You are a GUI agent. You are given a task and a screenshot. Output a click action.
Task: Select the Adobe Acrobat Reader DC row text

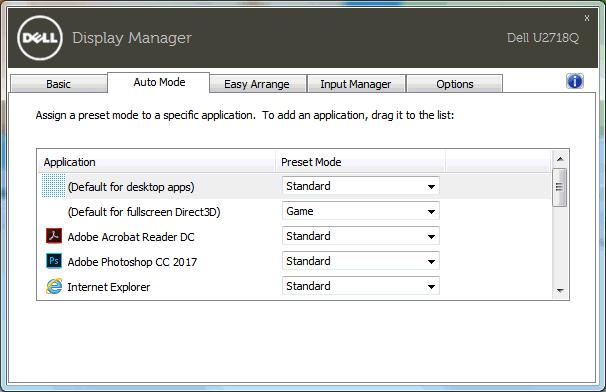point(131,237)
